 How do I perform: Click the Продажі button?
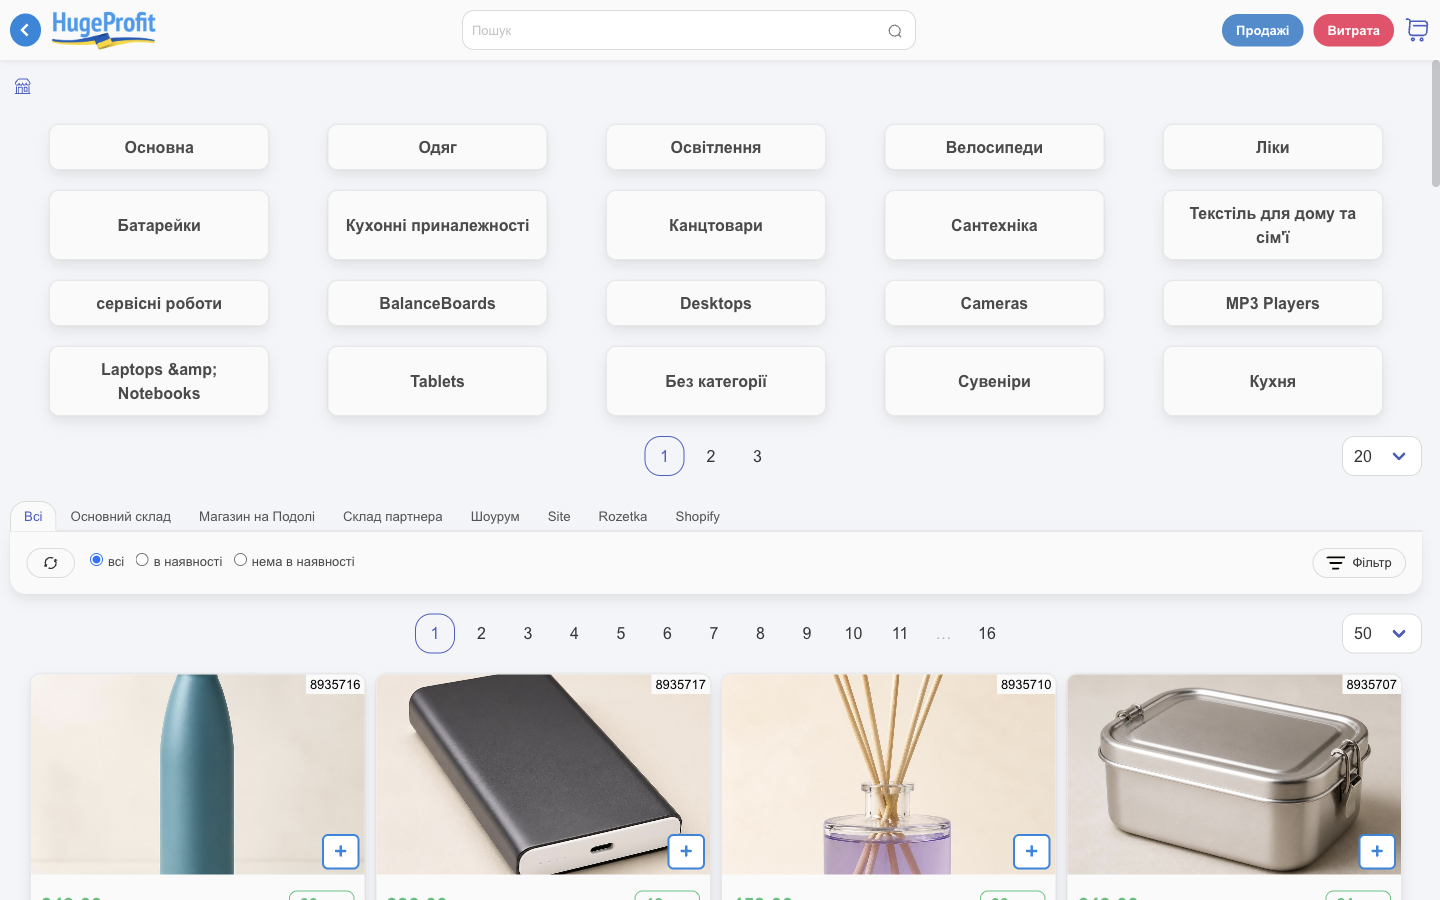tap(1262, 30)
